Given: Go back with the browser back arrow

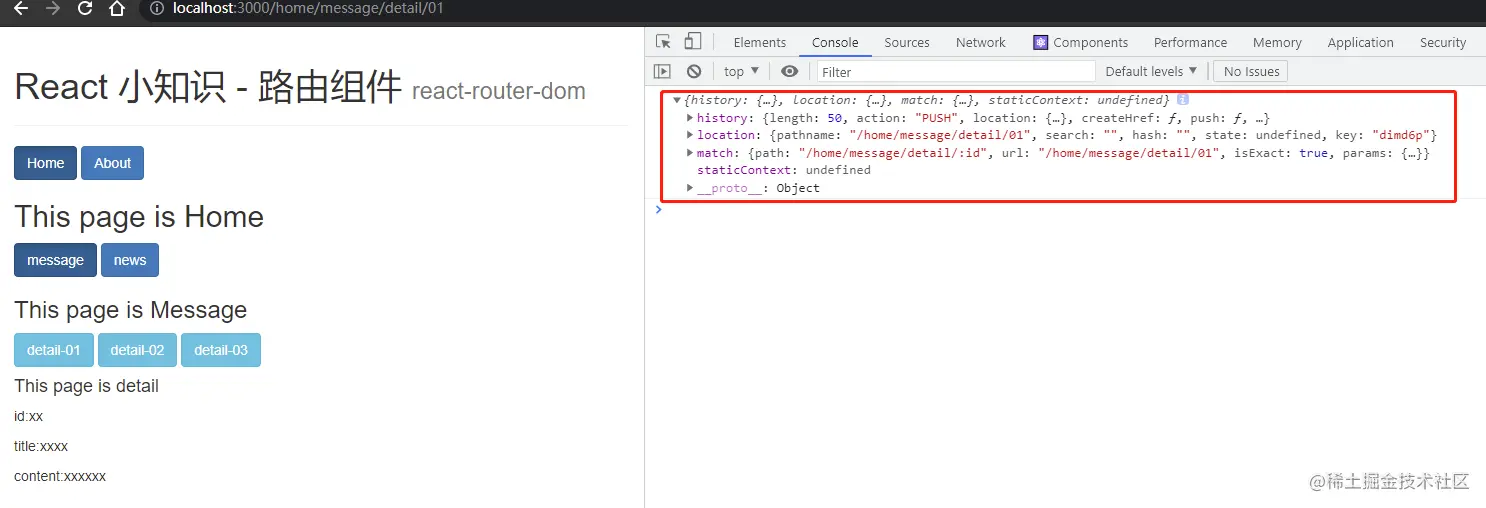Looking at the screenshot, I should 21,9.
